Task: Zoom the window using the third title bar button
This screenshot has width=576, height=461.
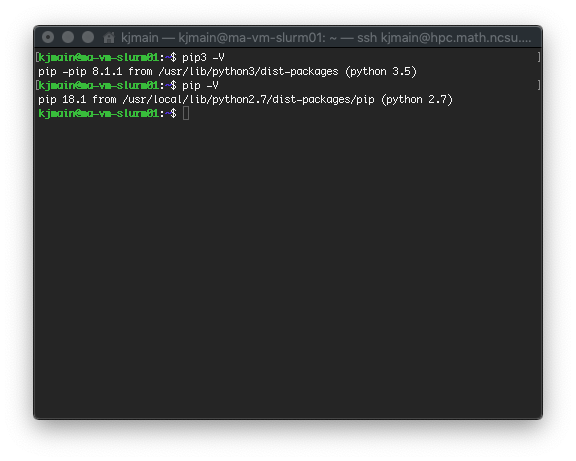Action: click(x=88, y=37)
